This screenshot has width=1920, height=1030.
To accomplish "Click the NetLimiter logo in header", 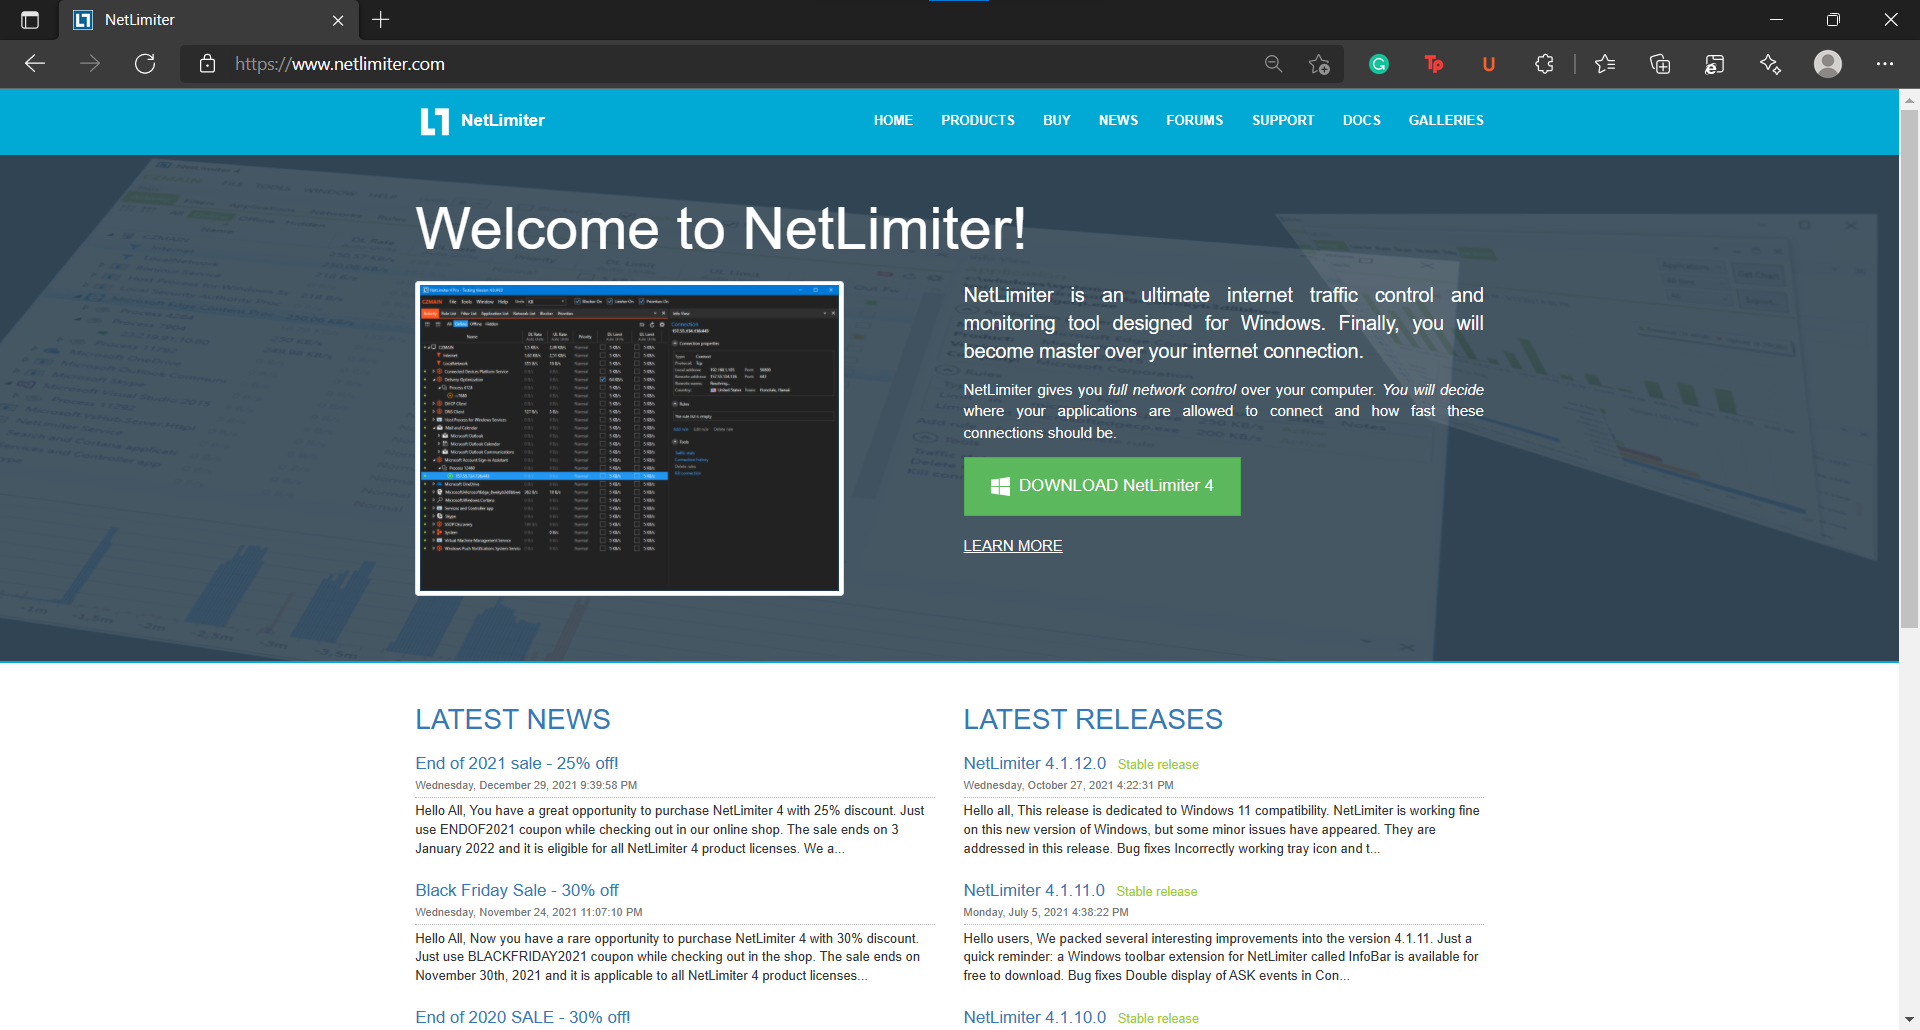I will tap(482, 121).
